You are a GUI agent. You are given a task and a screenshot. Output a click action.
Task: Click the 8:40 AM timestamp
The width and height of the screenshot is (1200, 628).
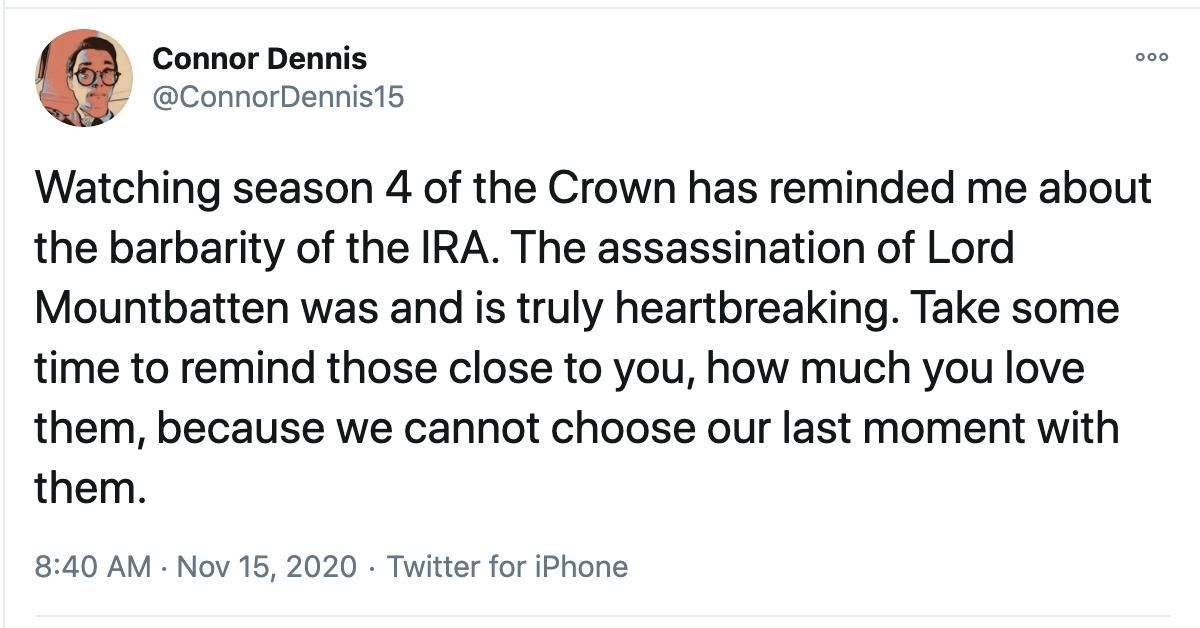pos(93,567)
